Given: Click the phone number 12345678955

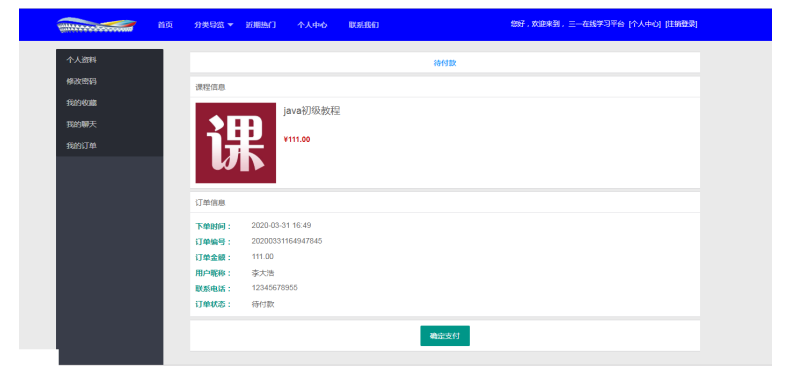Looking at the screenshot, I should click(x=275, y=287).
